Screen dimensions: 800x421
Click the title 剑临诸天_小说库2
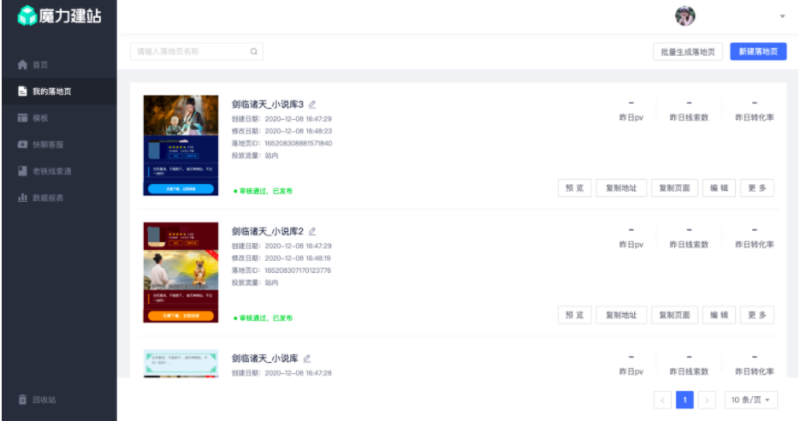point(267,232)
